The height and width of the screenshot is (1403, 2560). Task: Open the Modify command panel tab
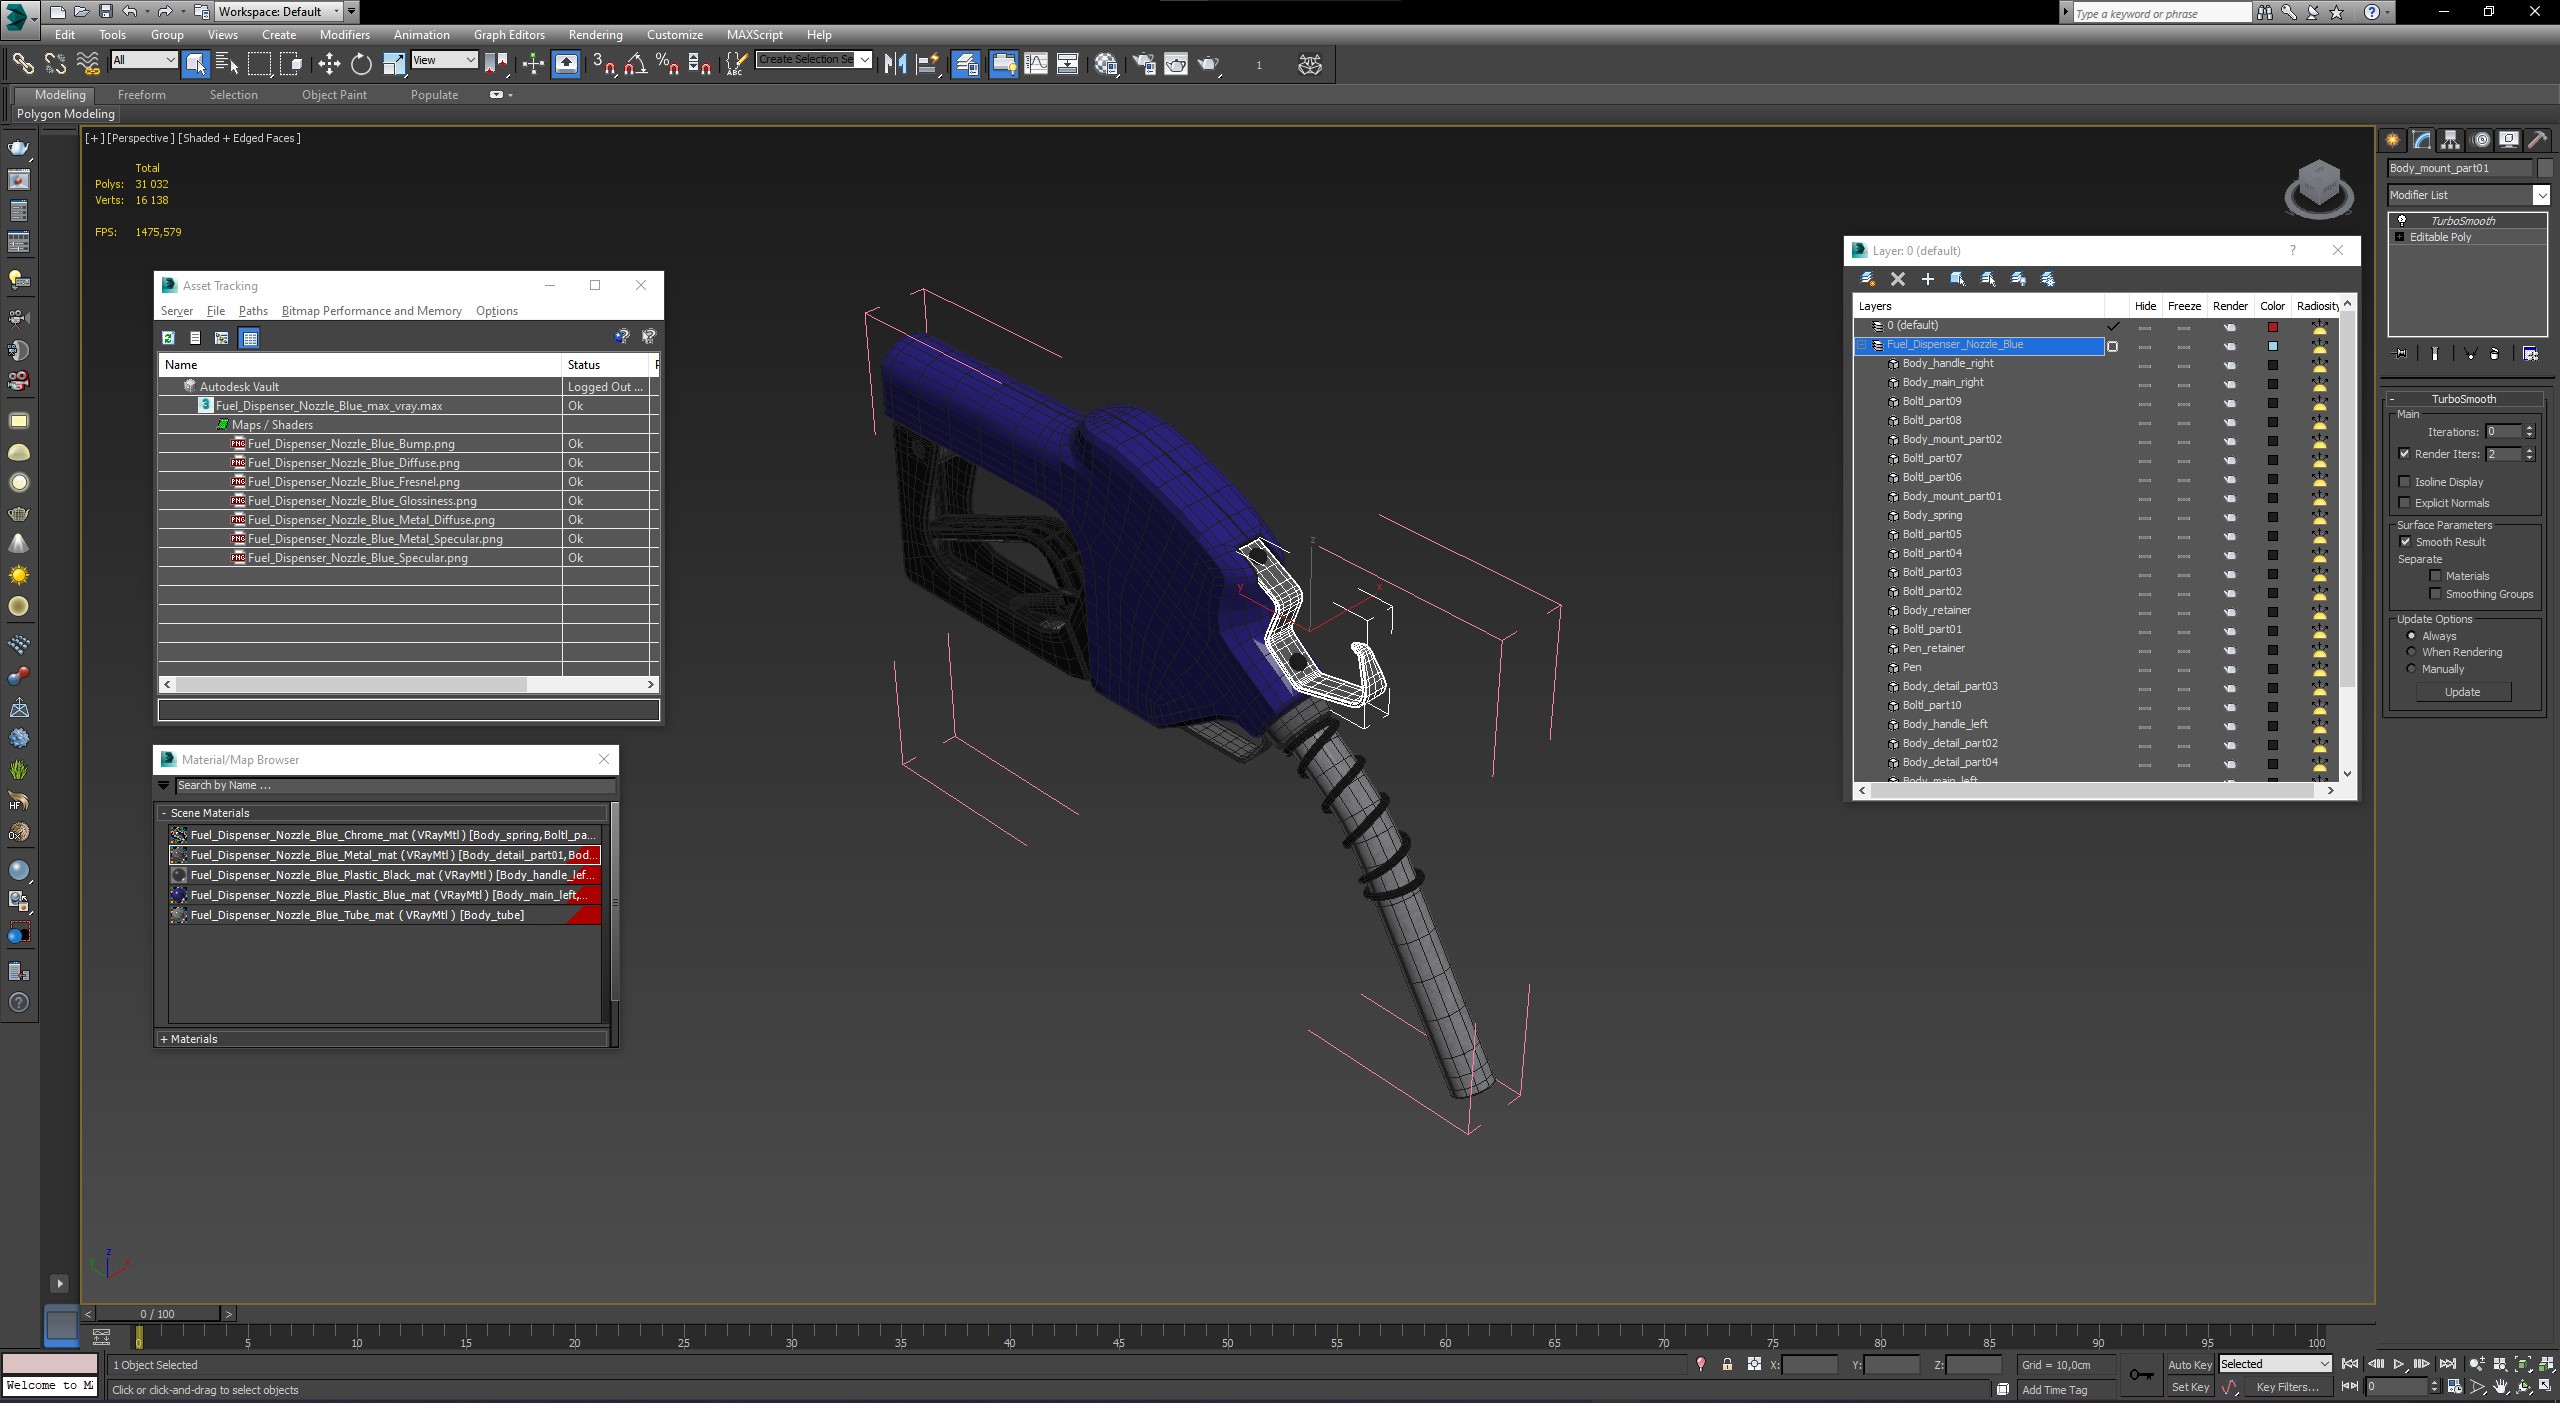tap(2421, 140)
